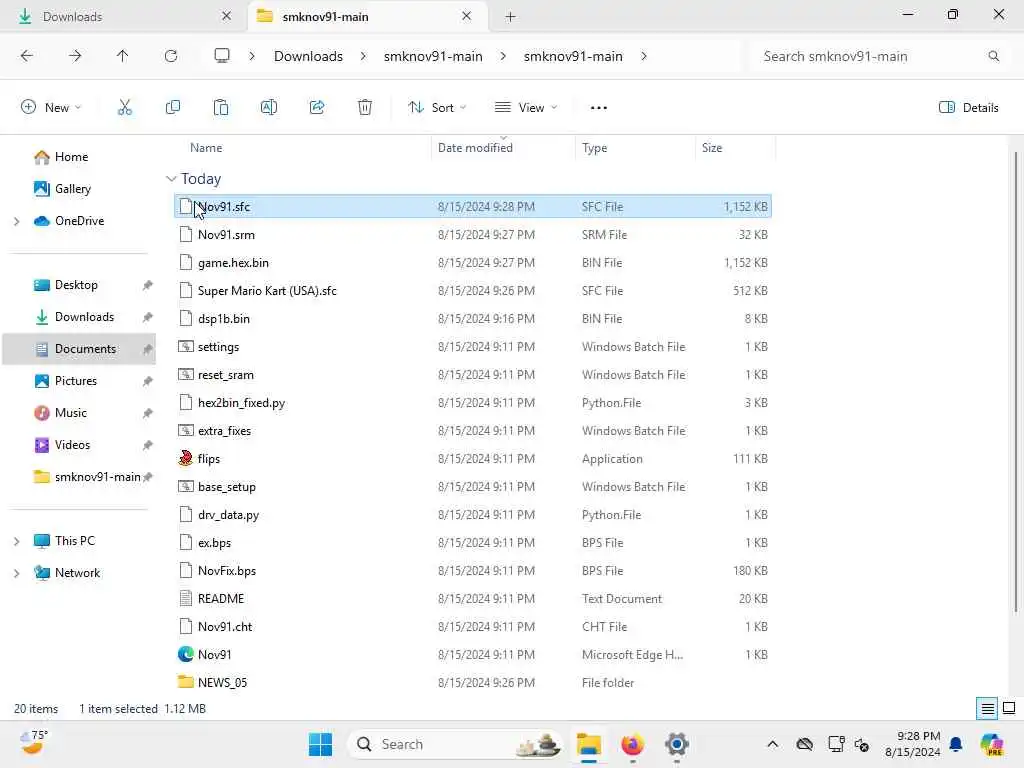Close the smknov91-main tab
Screen dimensions: 1024x768
pyautogui.click(x=466, y=16)
